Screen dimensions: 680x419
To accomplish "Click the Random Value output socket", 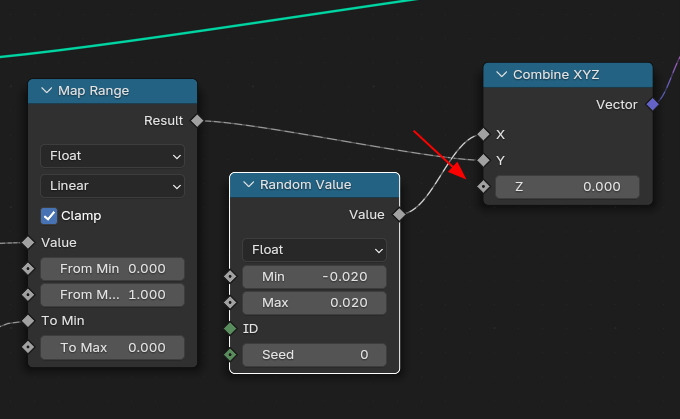I will (399, 214).
